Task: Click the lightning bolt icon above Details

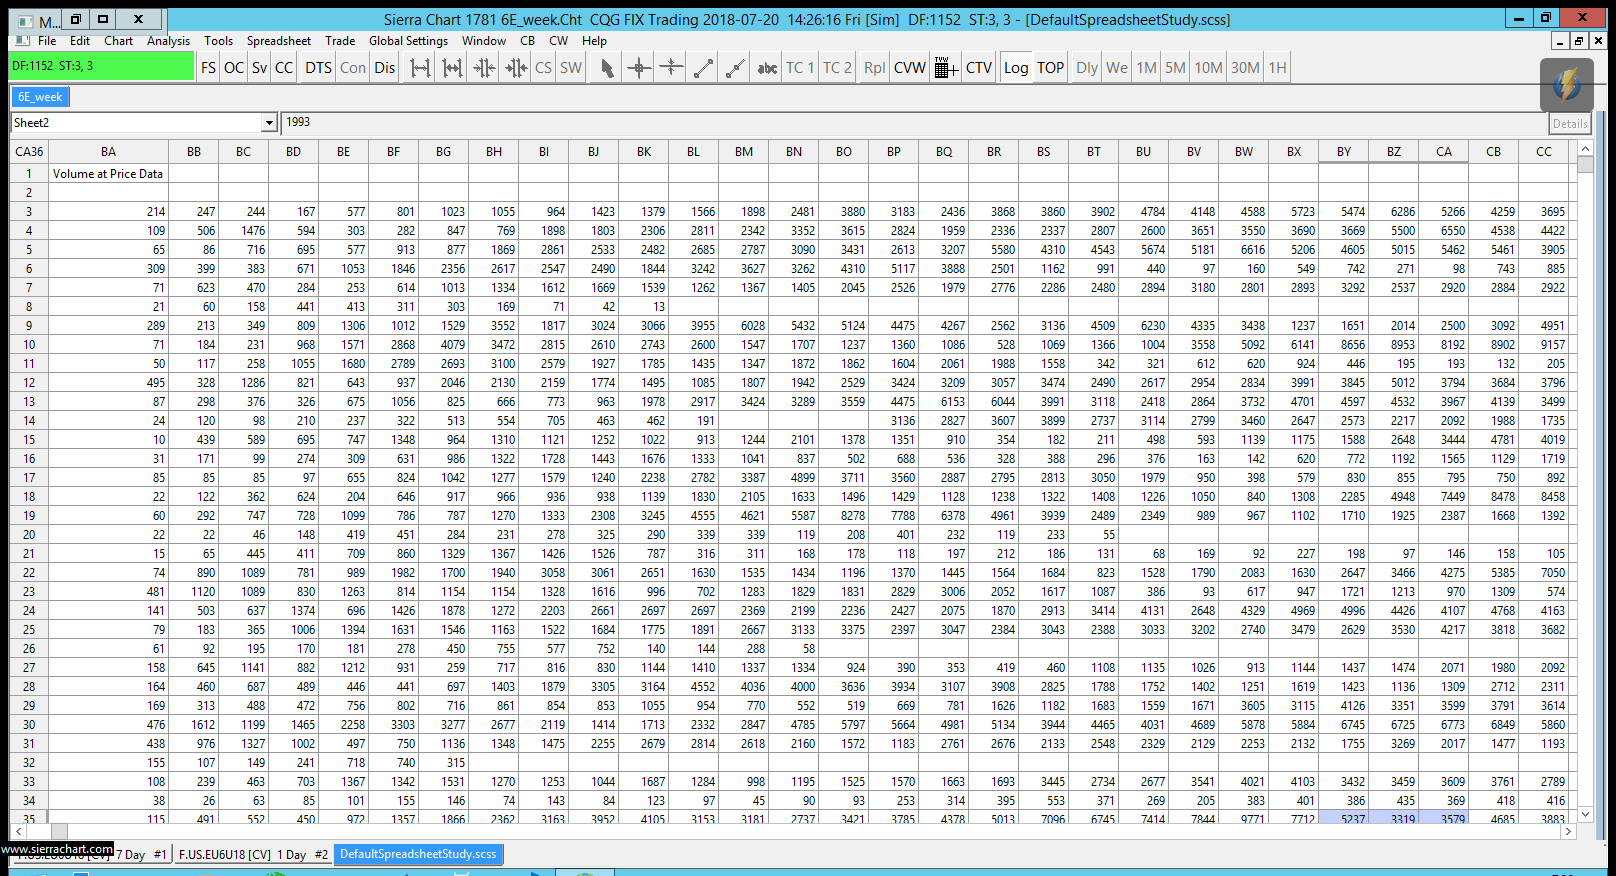Action: (x=1566, y=84)
